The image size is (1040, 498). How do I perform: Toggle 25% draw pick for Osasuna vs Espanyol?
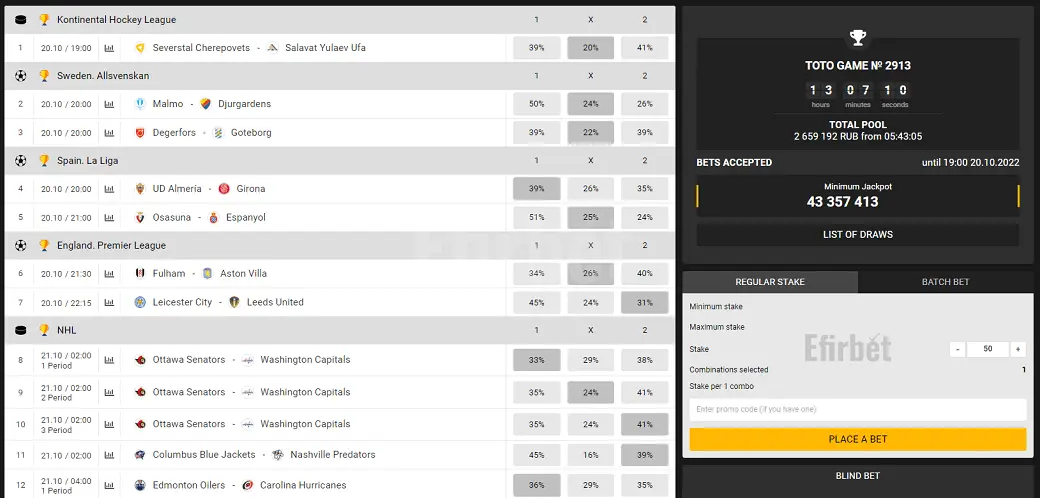click(590, 218)
